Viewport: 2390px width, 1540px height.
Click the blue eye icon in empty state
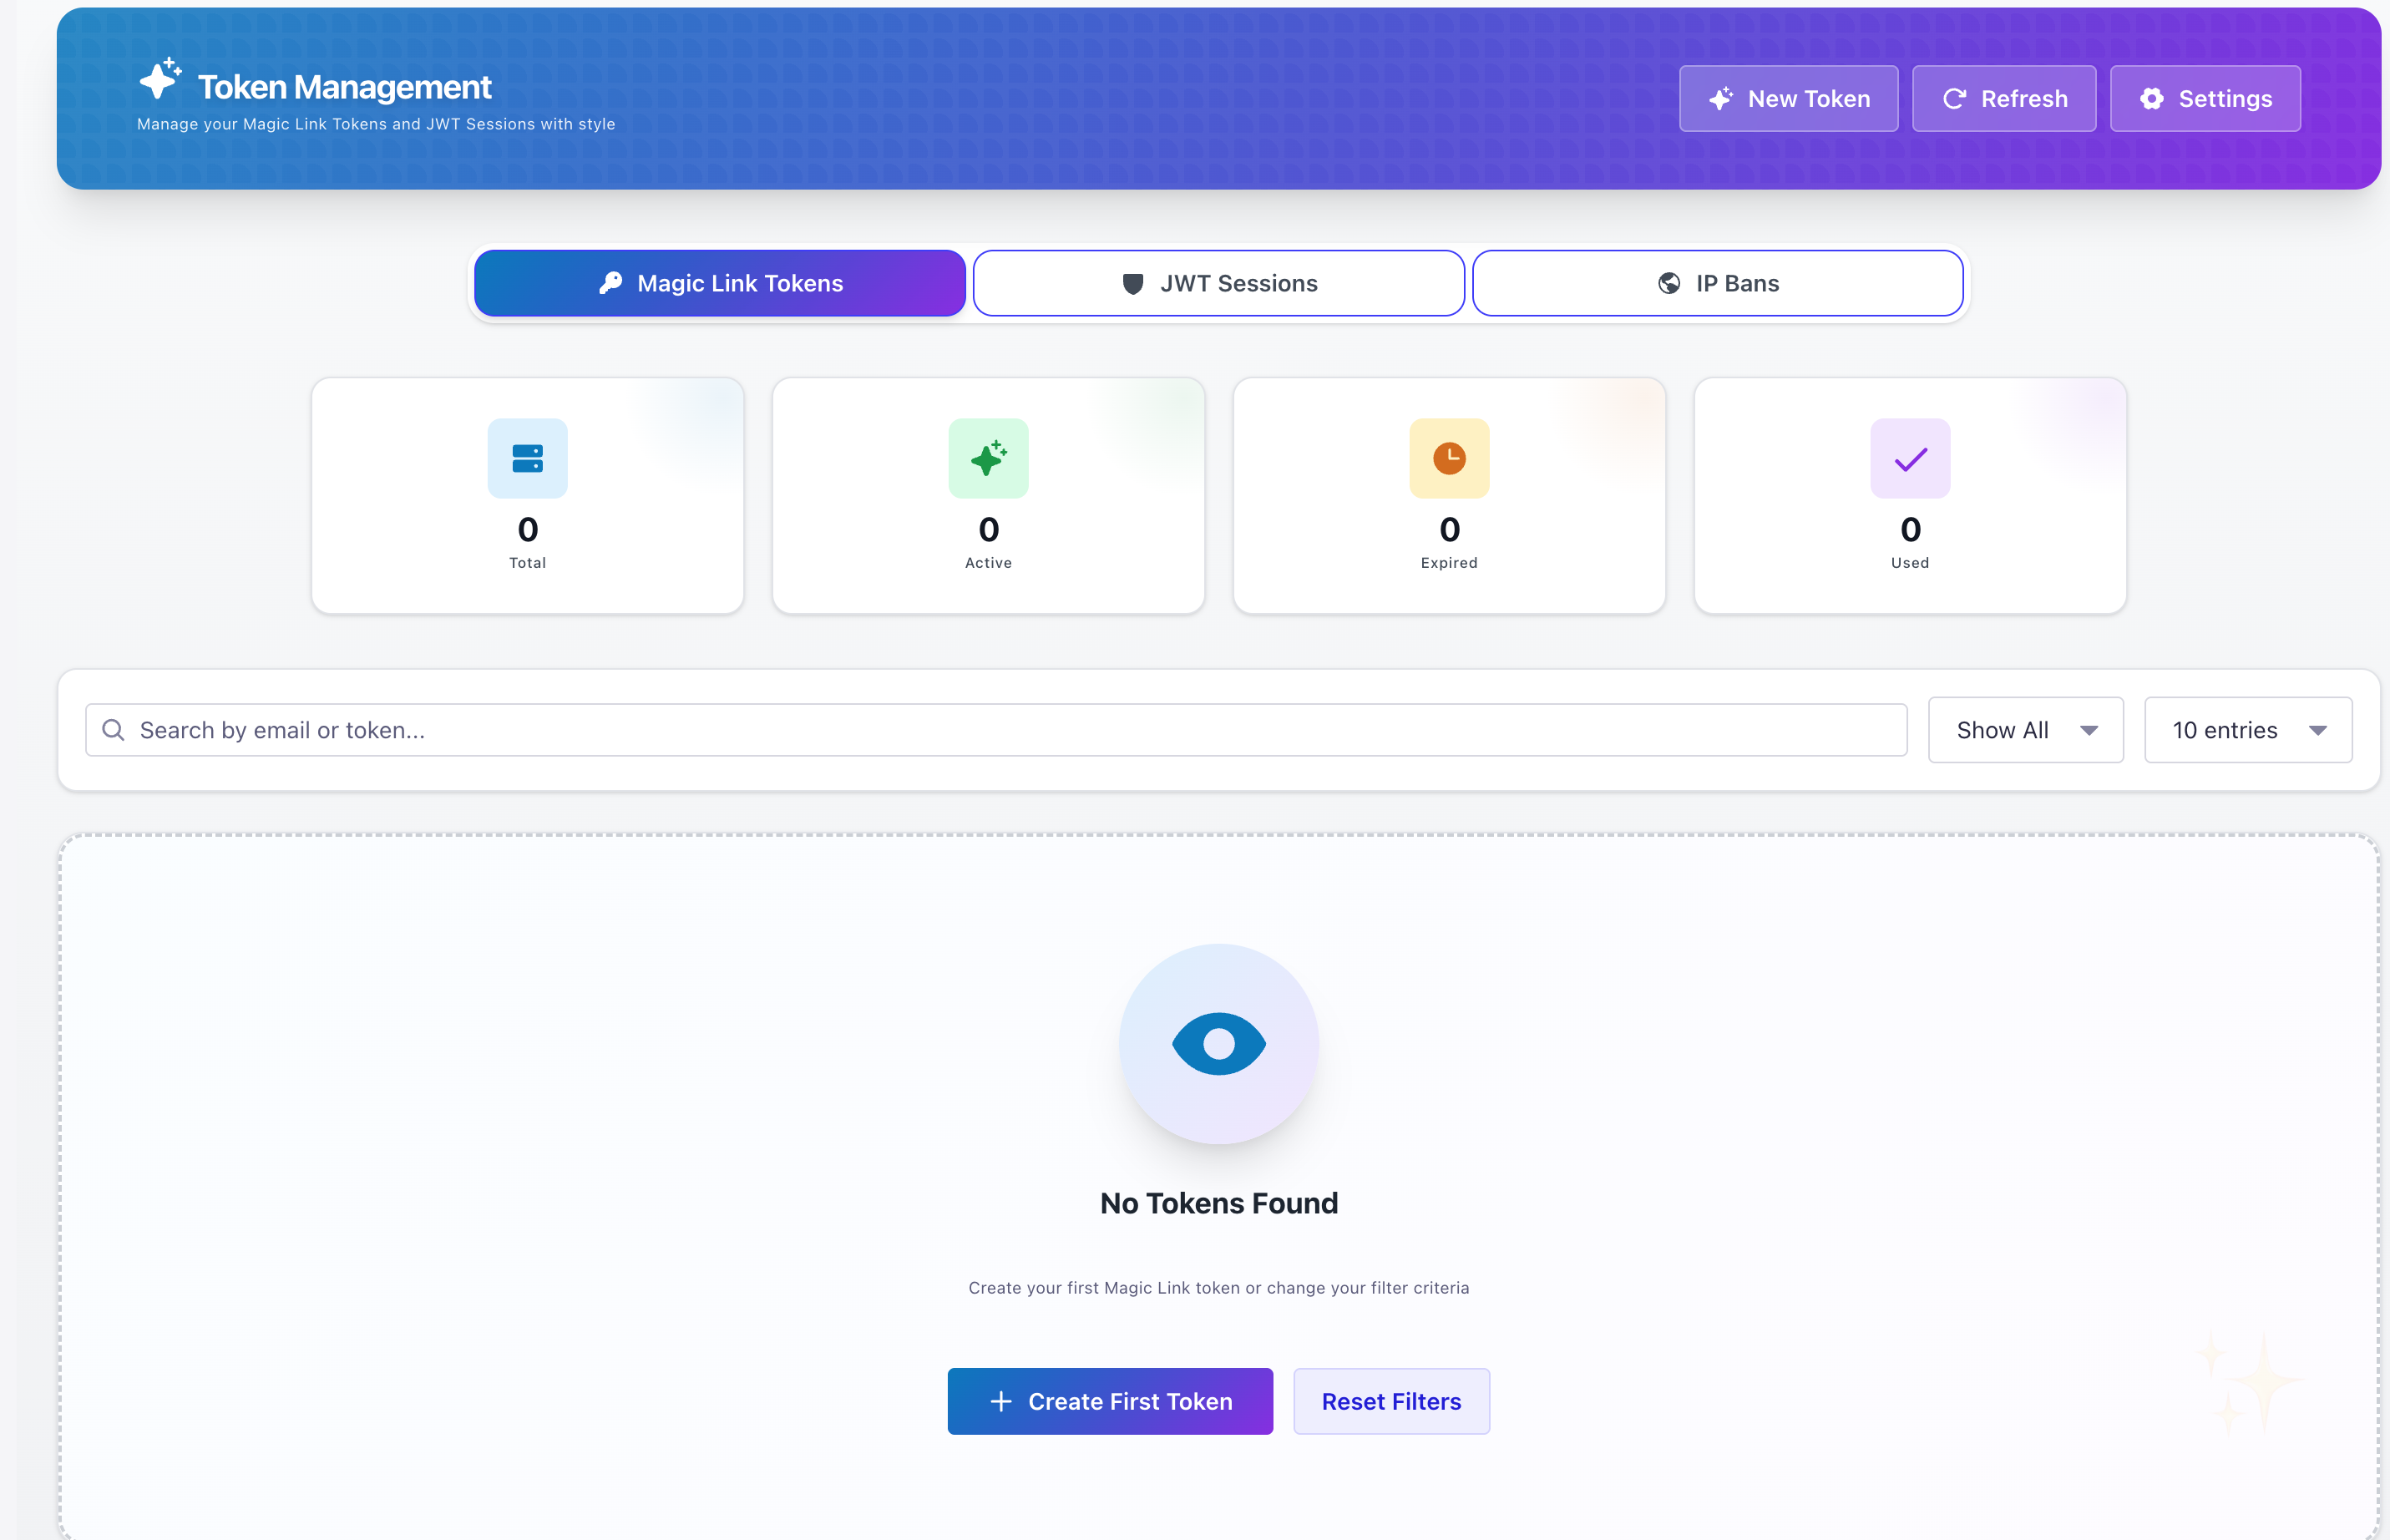[x=1218, y=1043]
